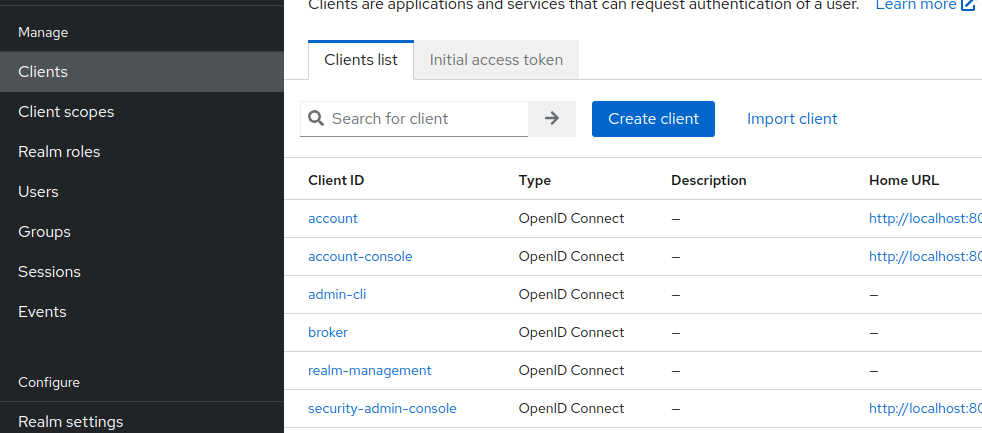
Task: Open the account-console client
Action: click(x=360, y=257)
